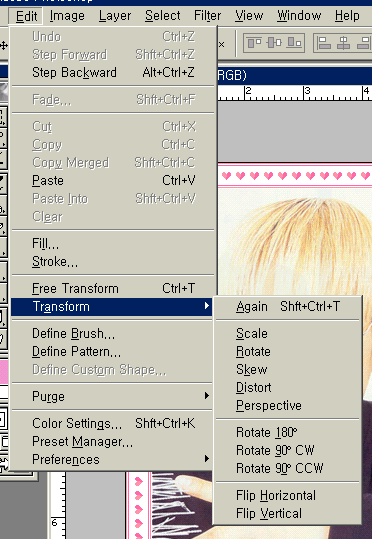Choose Flip Horizontal option
Viewport: 372px width, 539px height.
coord(287,495)
